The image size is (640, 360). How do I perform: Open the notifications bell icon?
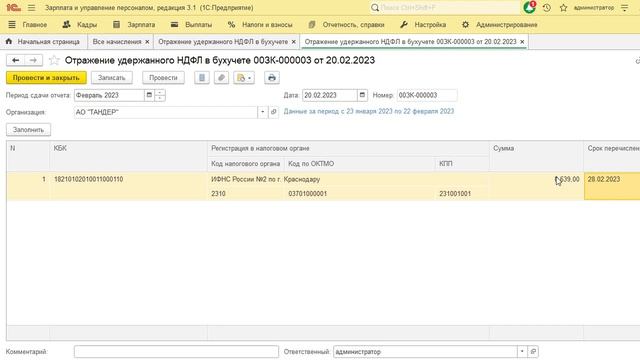click(x=529, y=7)
